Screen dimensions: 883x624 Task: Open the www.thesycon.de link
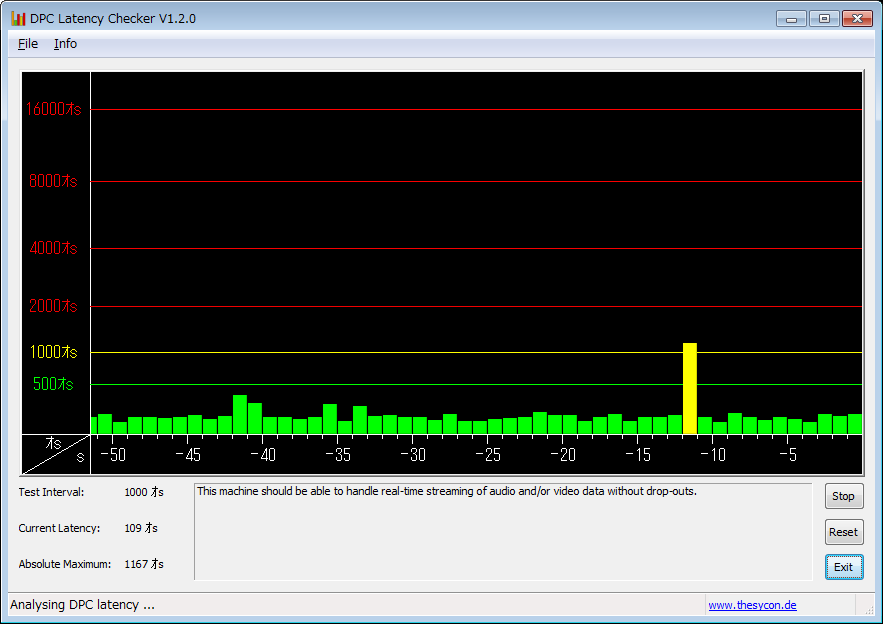coord(752,605)
